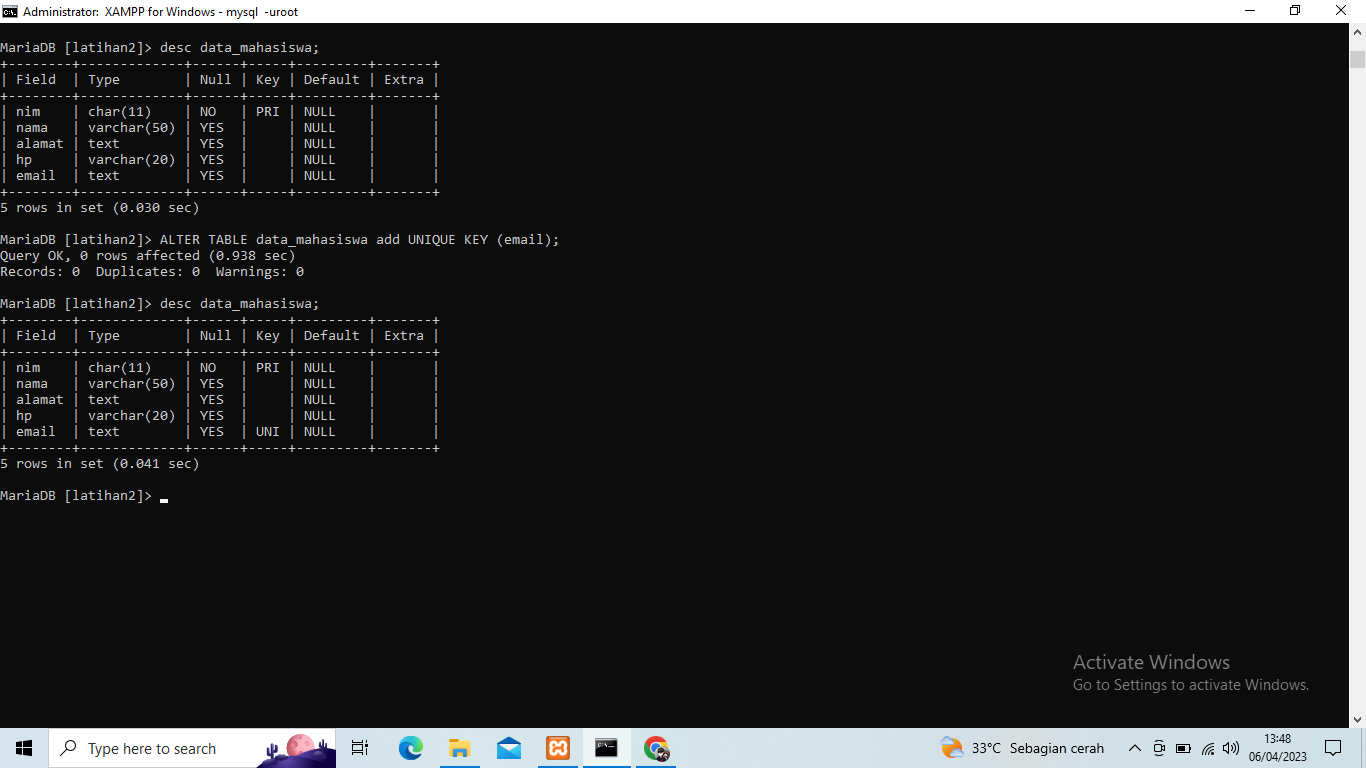This screenshot has height=768, width=1366.
Task: Click the cast/screen tray icon
Action: pos(1159,748)
